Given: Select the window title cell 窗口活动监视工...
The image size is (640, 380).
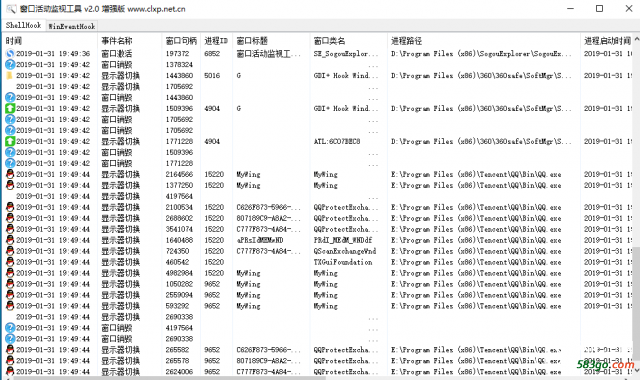Looking at the screenshot, I should [x=268, y=53].
